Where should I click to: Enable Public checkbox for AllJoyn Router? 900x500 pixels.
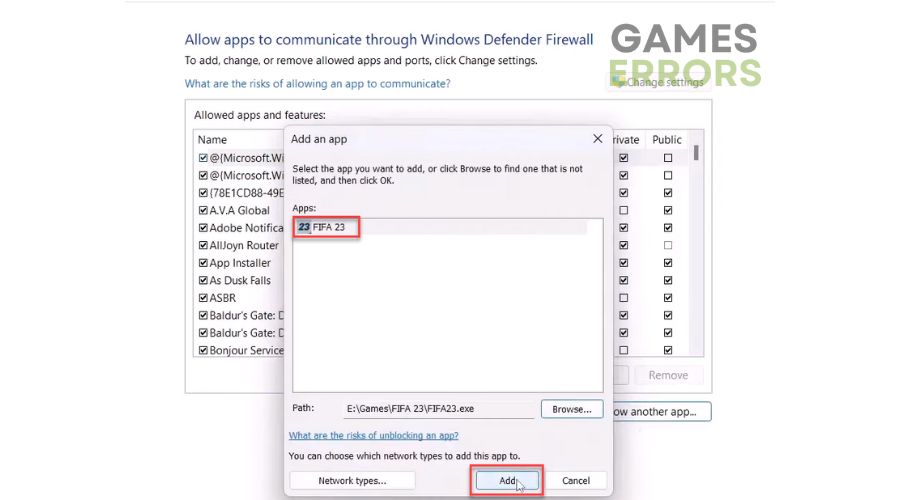point(668,246)
